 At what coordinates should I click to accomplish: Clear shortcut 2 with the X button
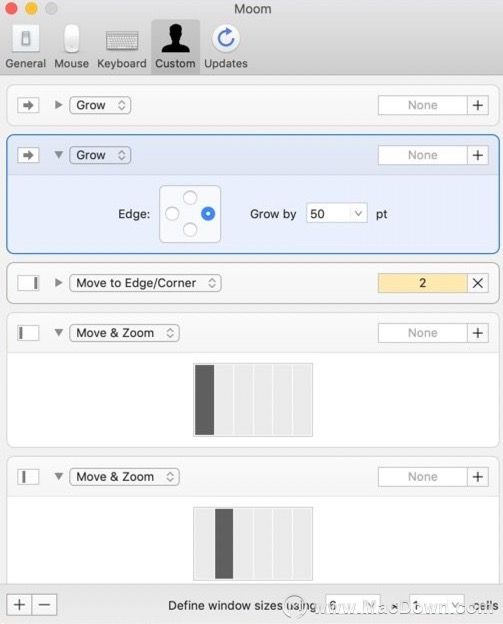[x=478, y=283]
